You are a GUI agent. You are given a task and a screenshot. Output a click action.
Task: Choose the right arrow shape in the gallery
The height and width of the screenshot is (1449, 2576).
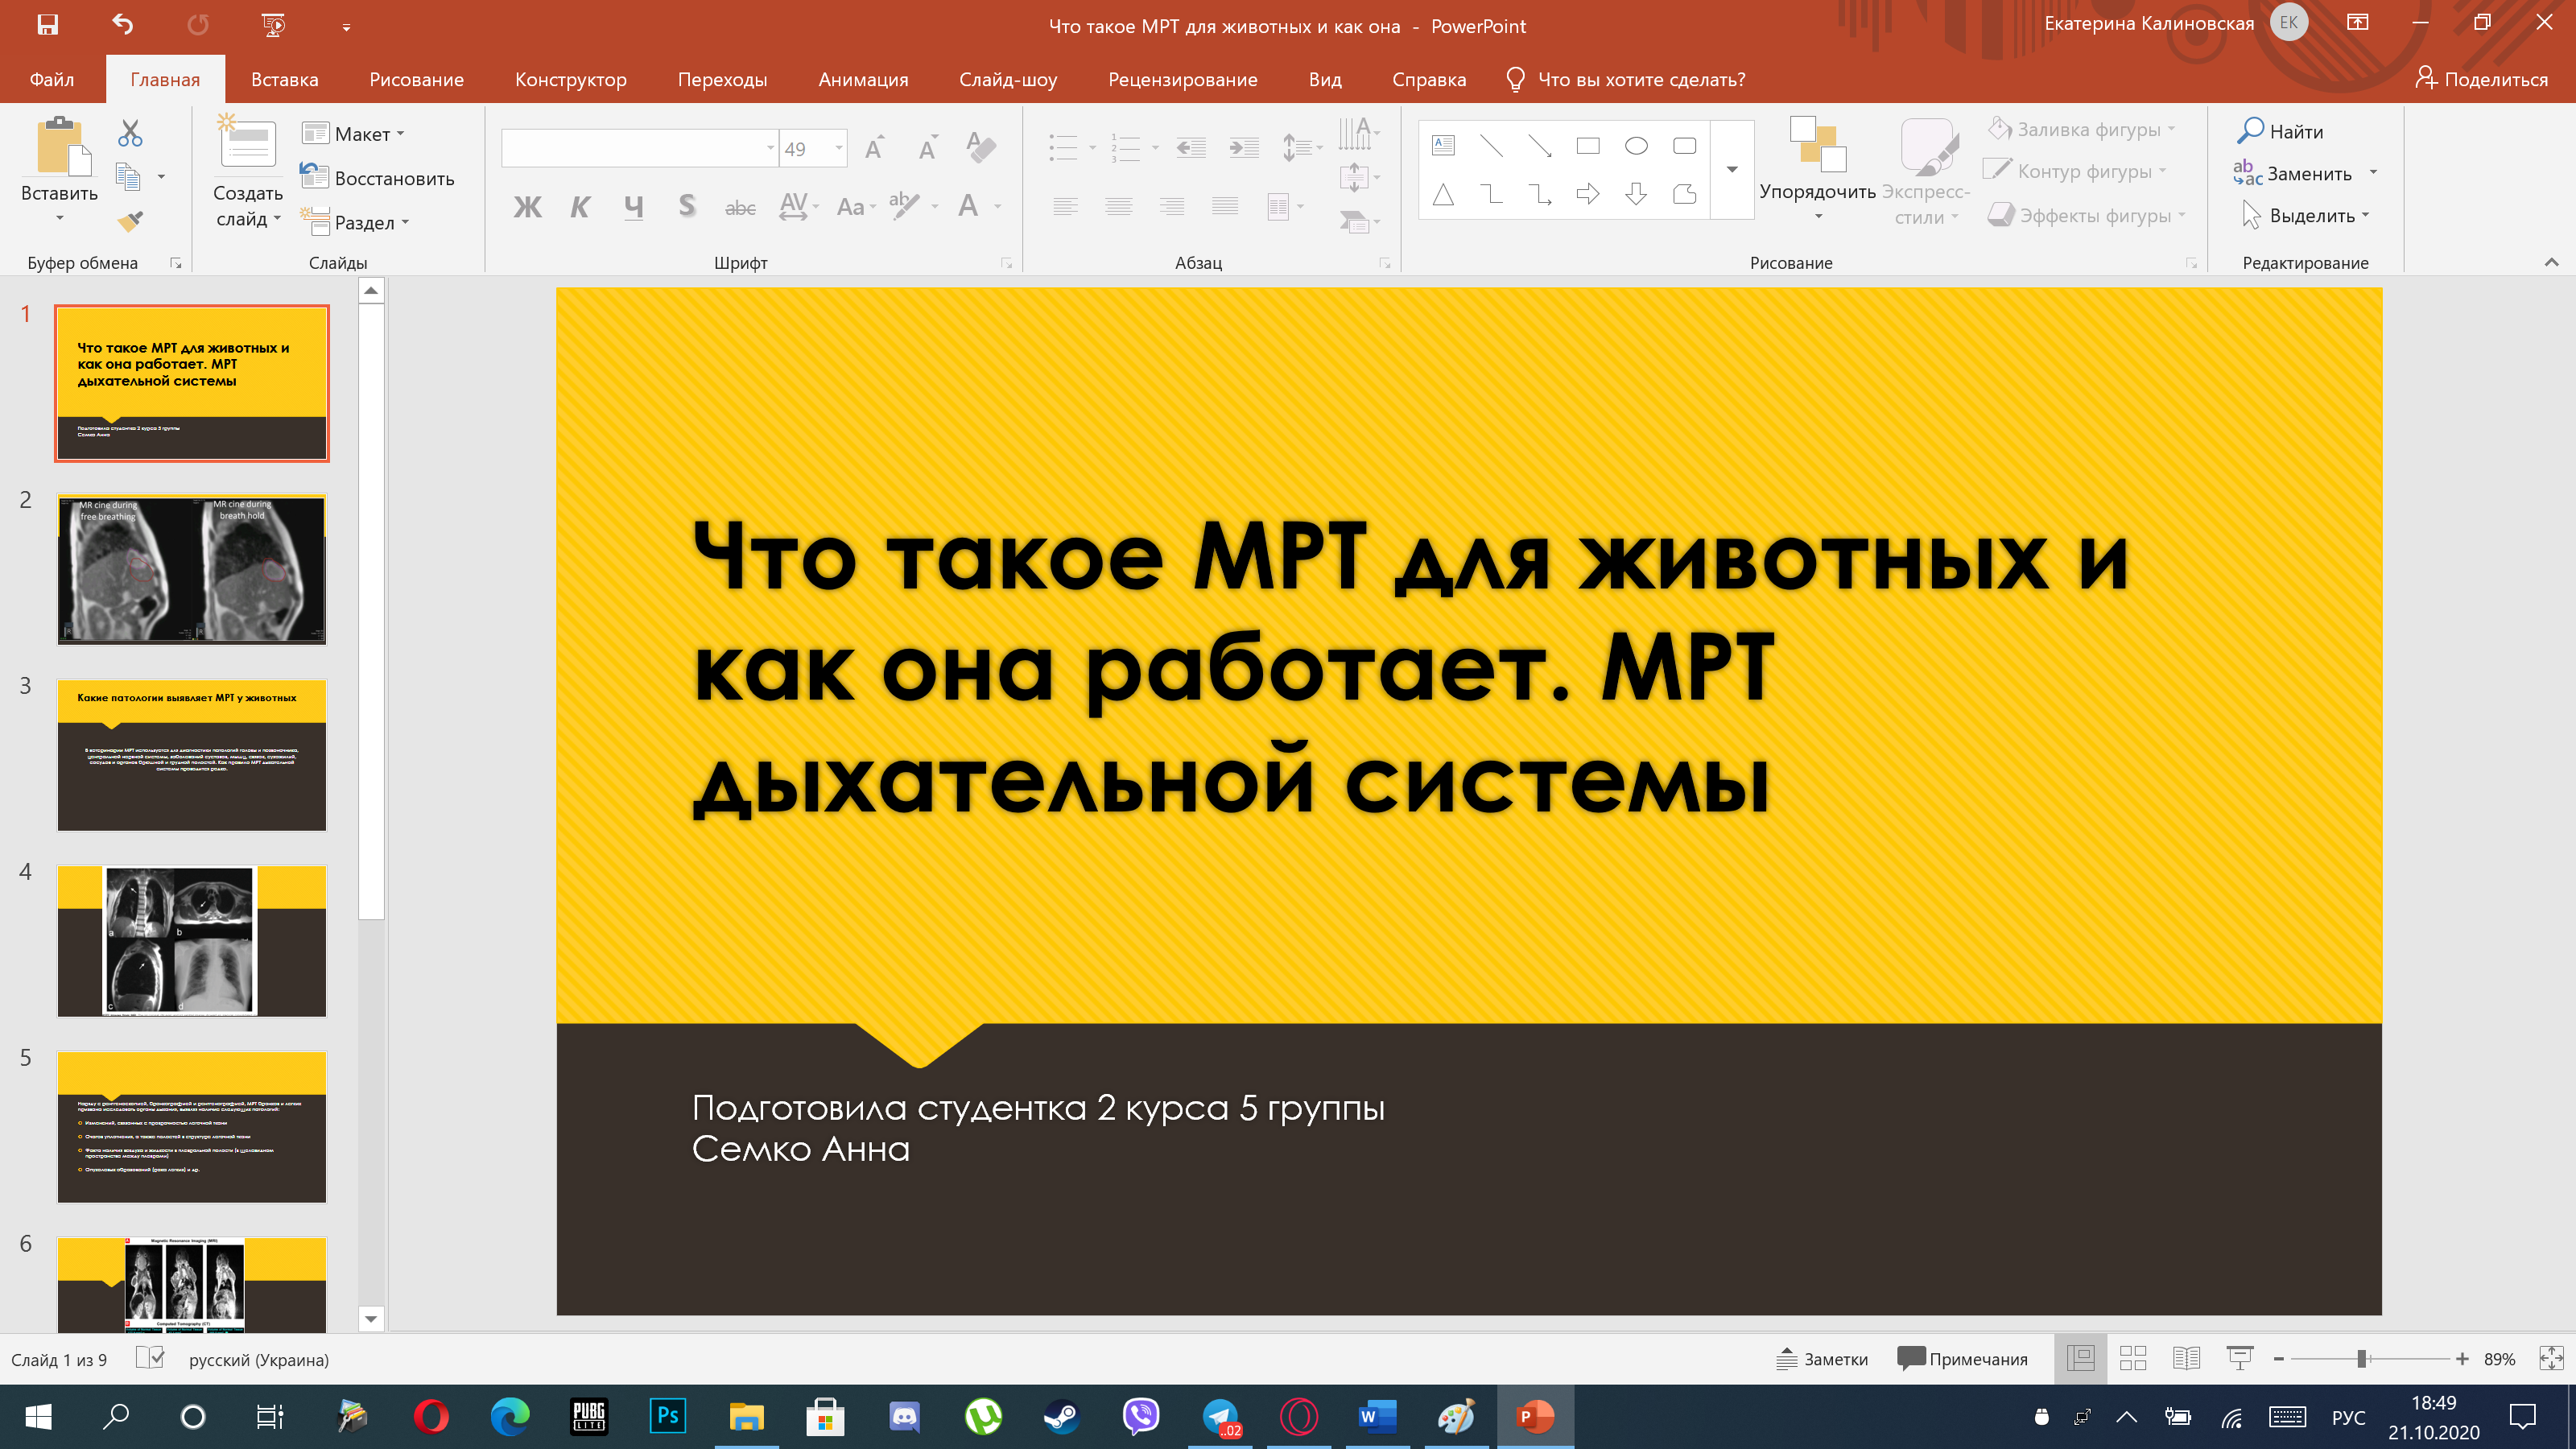1587,194
